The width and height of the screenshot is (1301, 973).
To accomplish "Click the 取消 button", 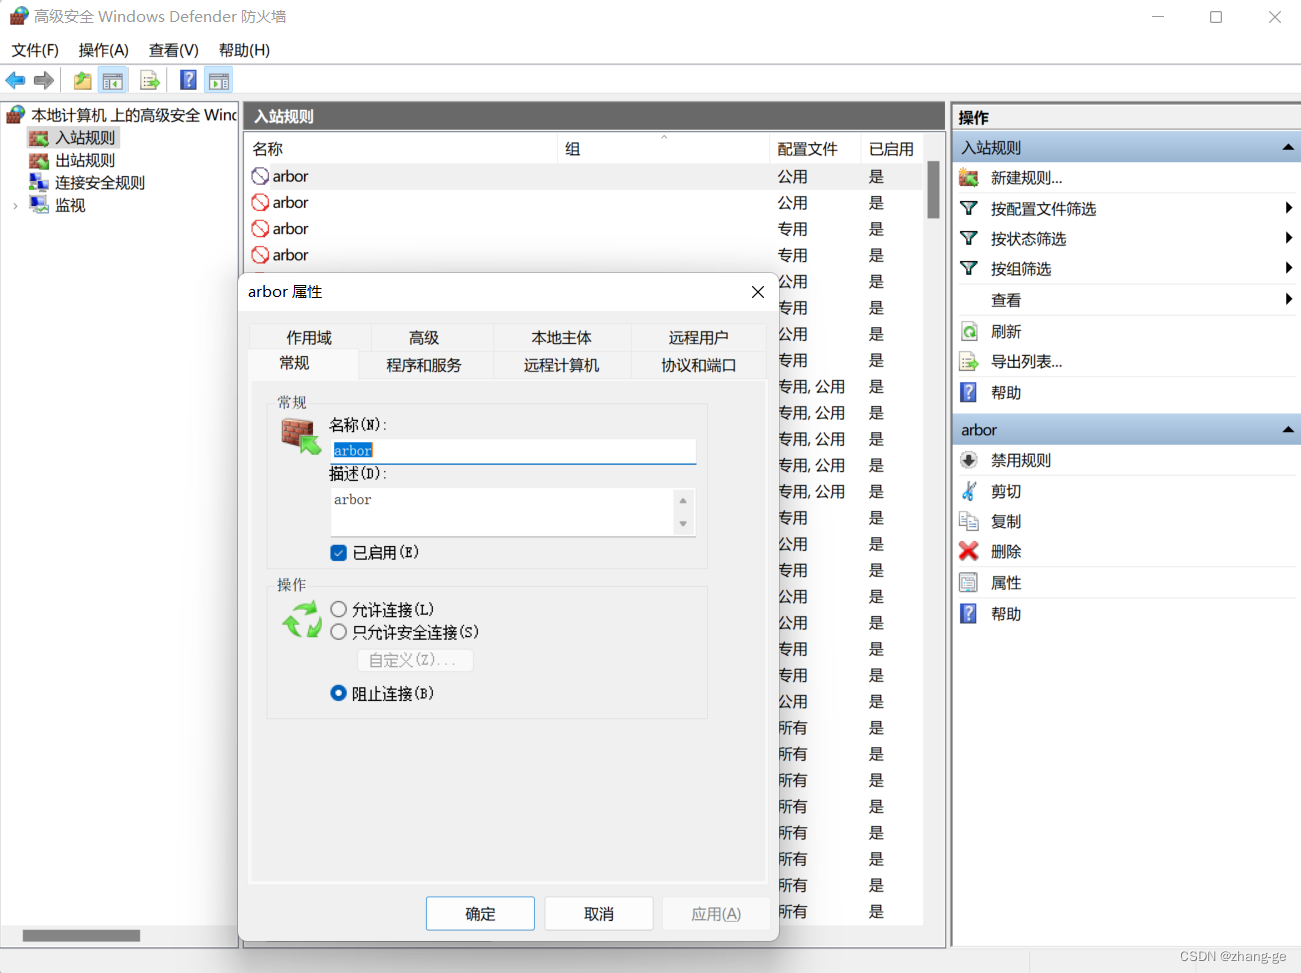I will 599,914.
